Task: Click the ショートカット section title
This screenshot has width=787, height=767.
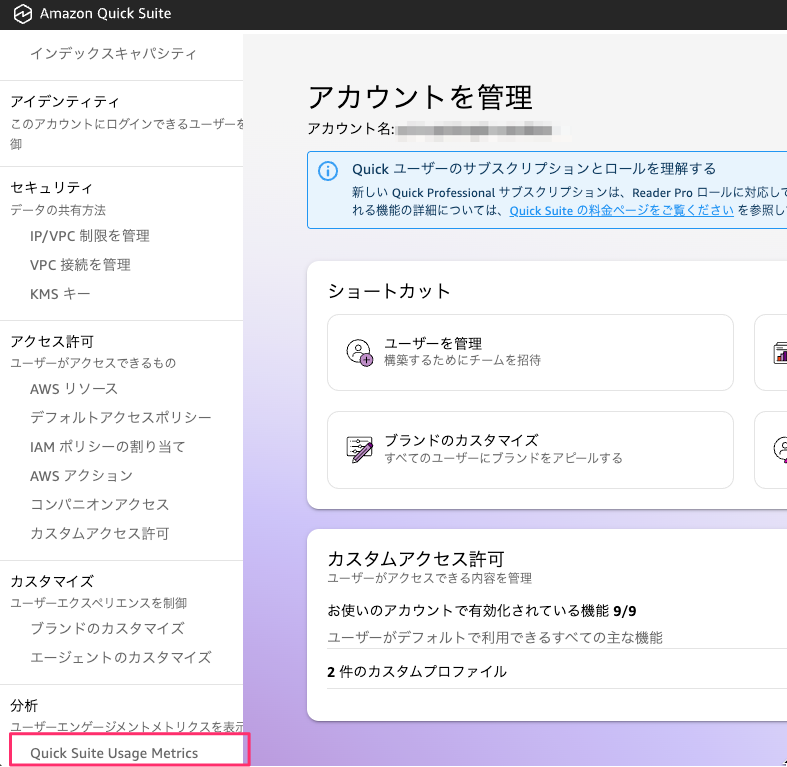Action: click(x=389, y=291)
